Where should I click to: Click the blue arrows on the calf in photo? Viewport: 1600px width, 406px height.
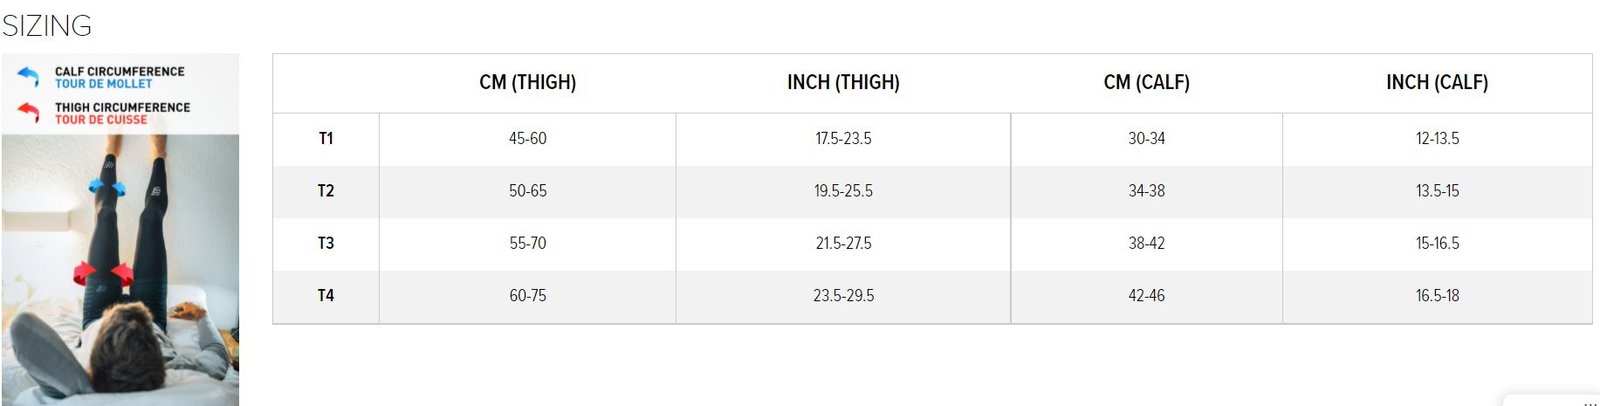[106, 187]
